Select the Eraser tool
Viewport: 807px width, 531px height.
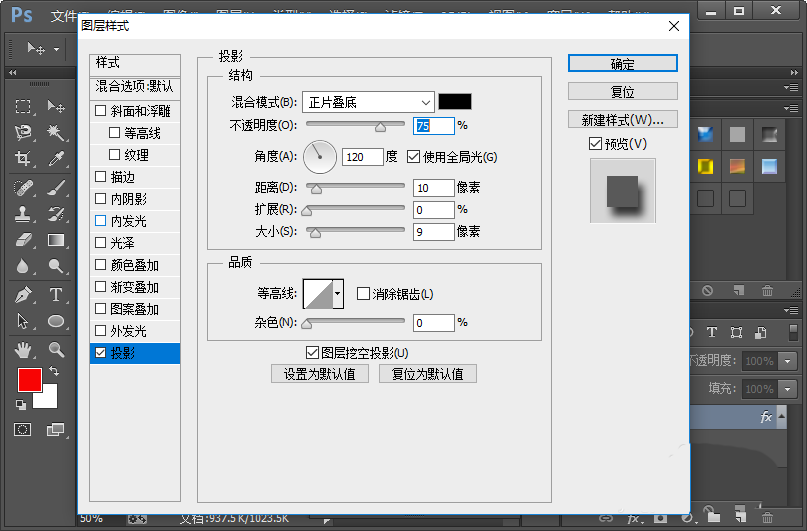23,240
